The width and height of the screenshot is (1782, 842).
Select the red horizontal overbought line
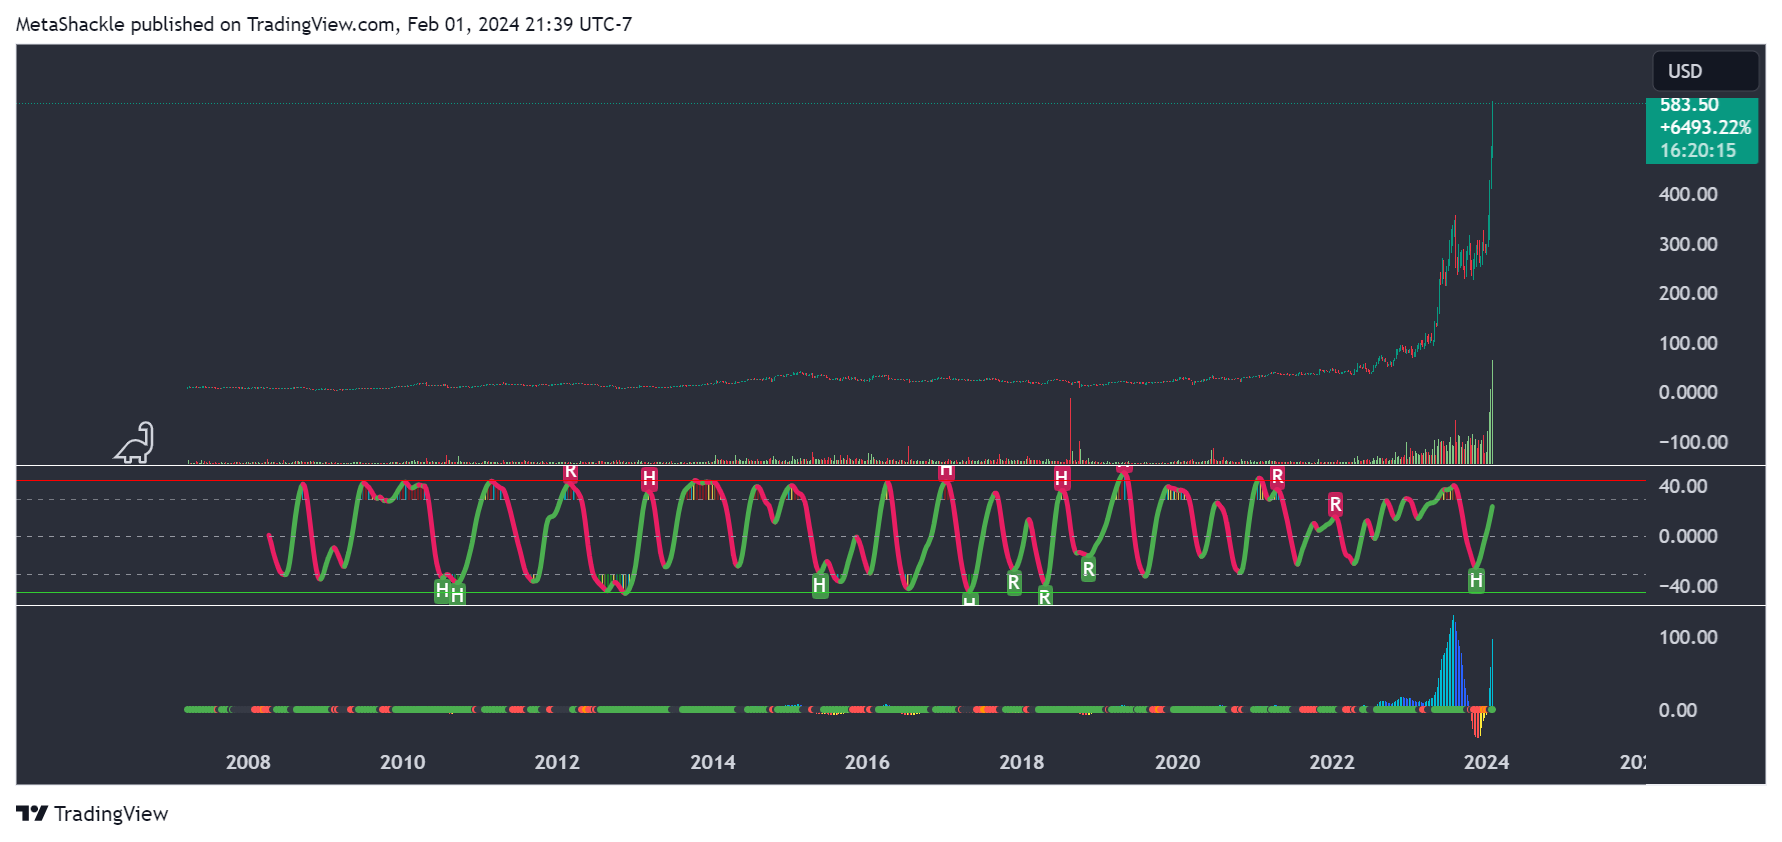830,481
